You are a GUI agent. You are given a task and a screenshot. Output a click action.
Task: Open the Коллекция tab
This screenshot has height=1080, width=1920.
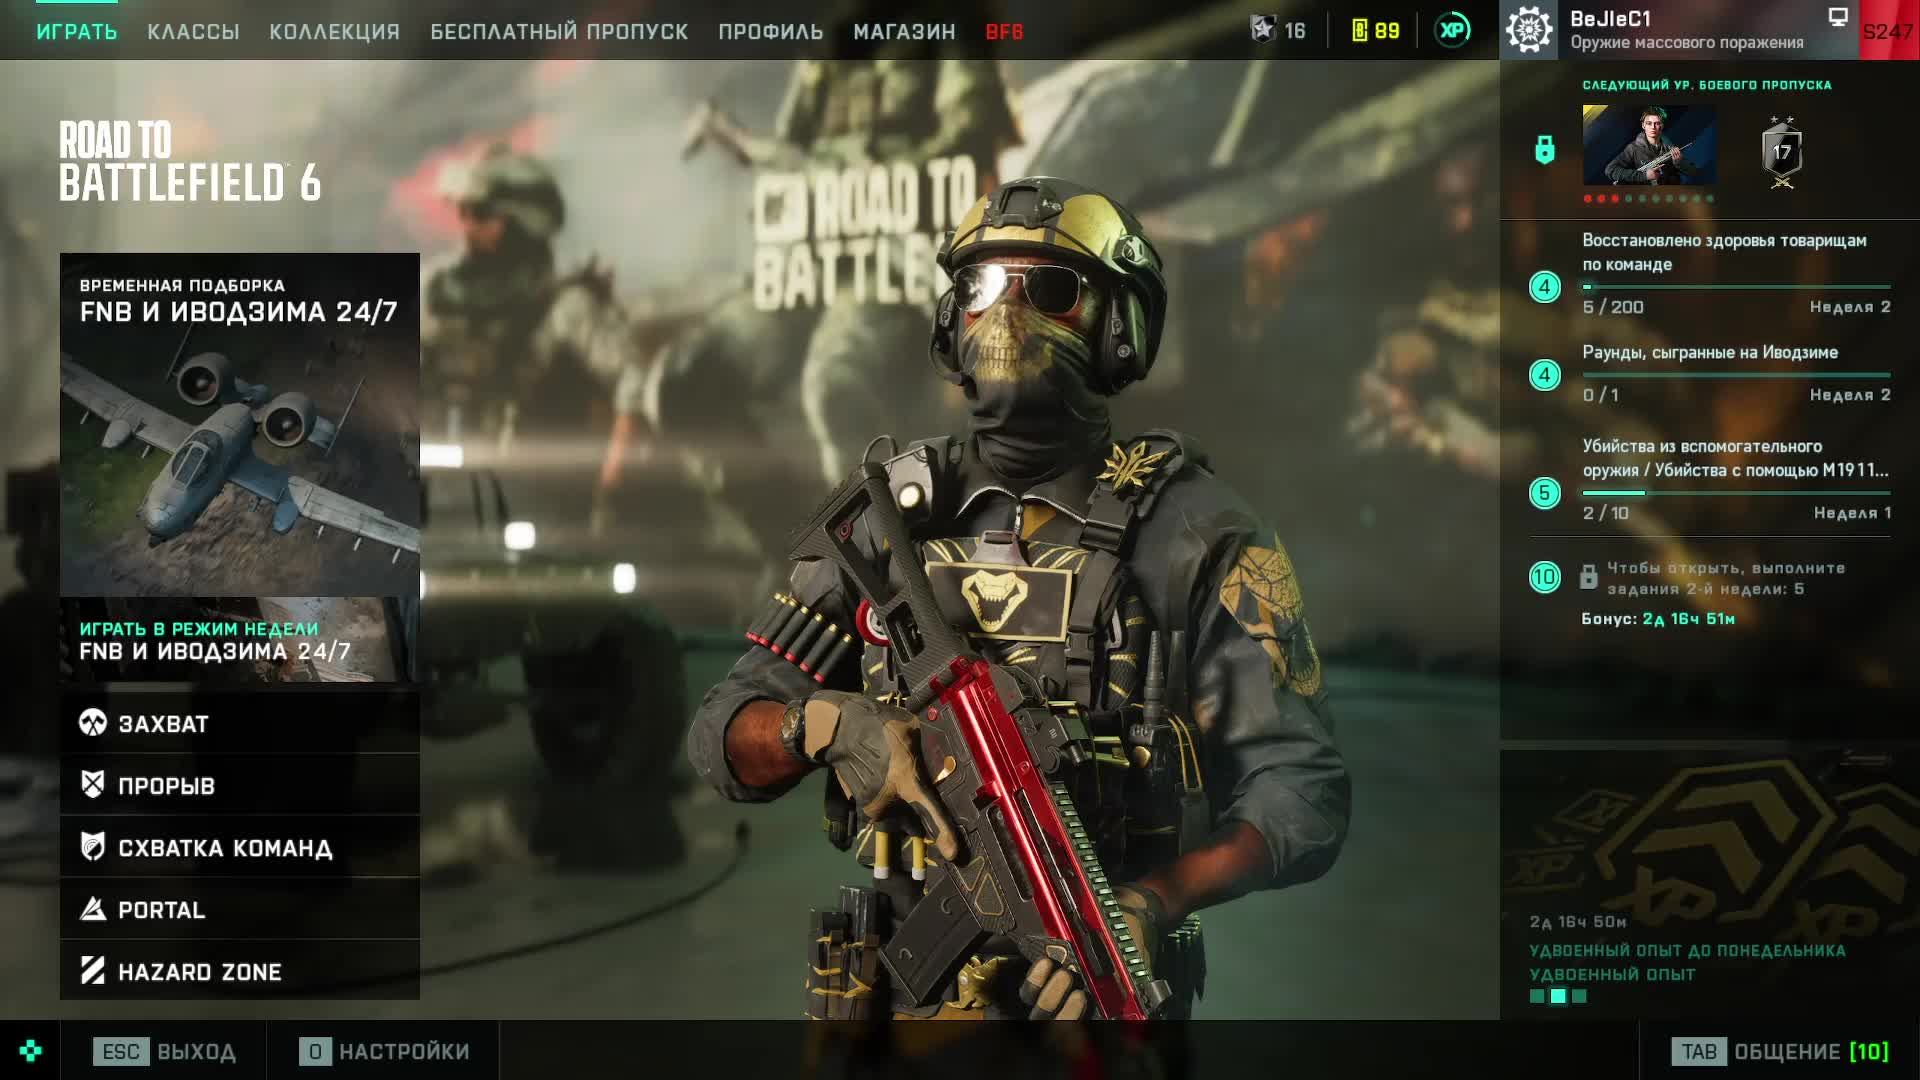pyautogui.click(x=334, y=32)
